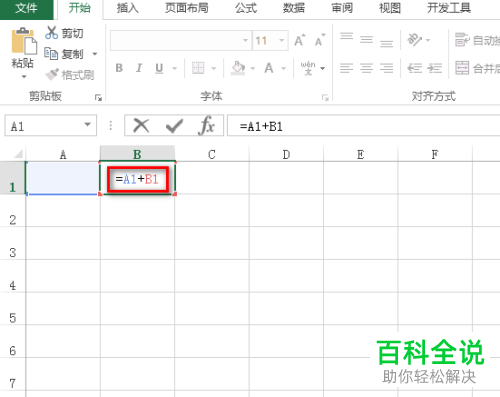Click in the formula bar text

coord(261,126)
